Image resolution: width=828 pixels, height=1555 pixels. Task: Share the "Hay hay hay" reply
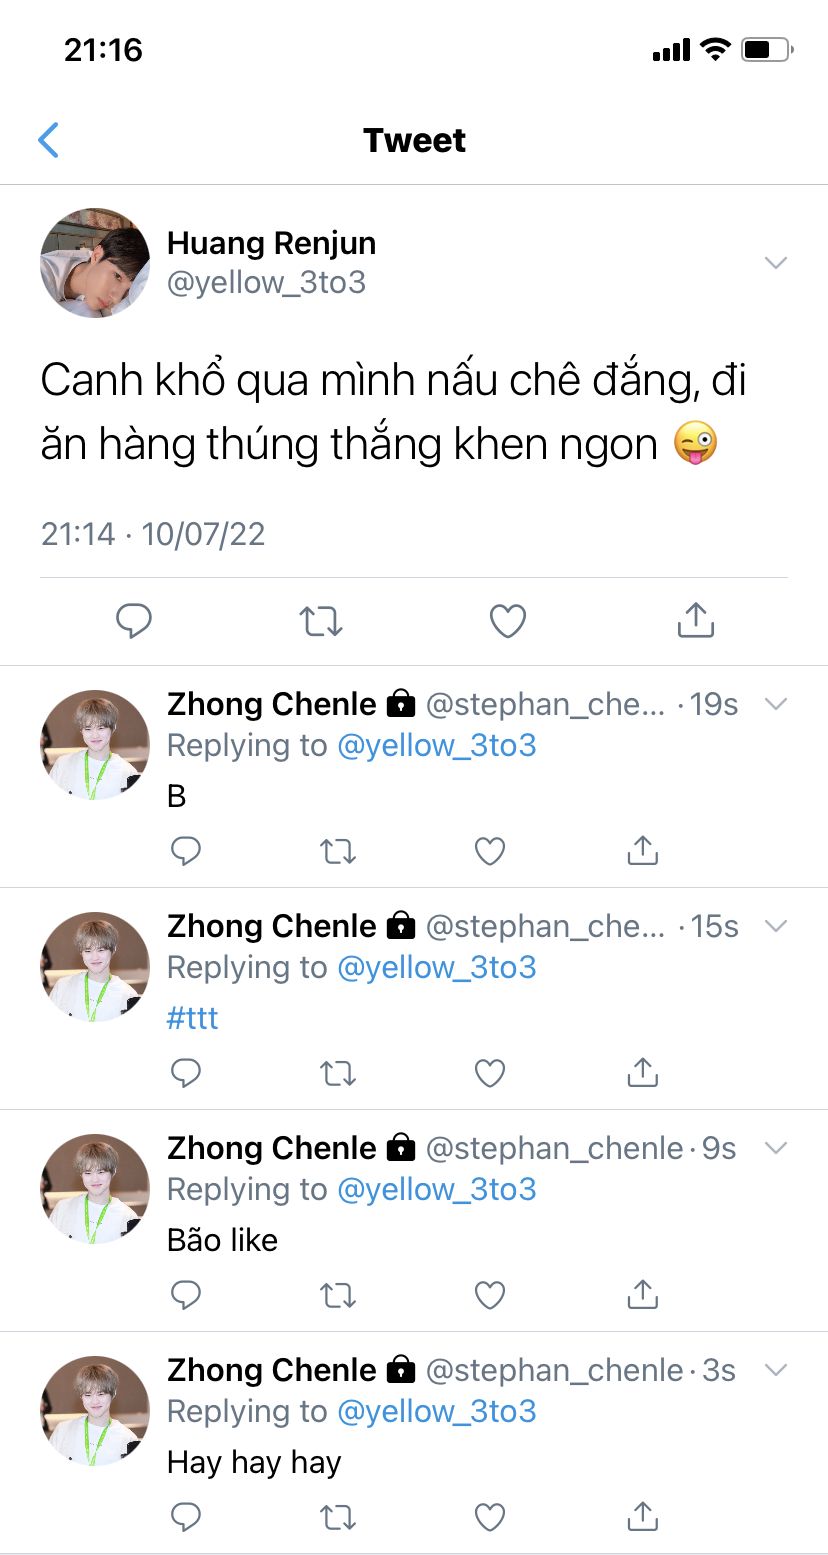tap(642, 1517)
